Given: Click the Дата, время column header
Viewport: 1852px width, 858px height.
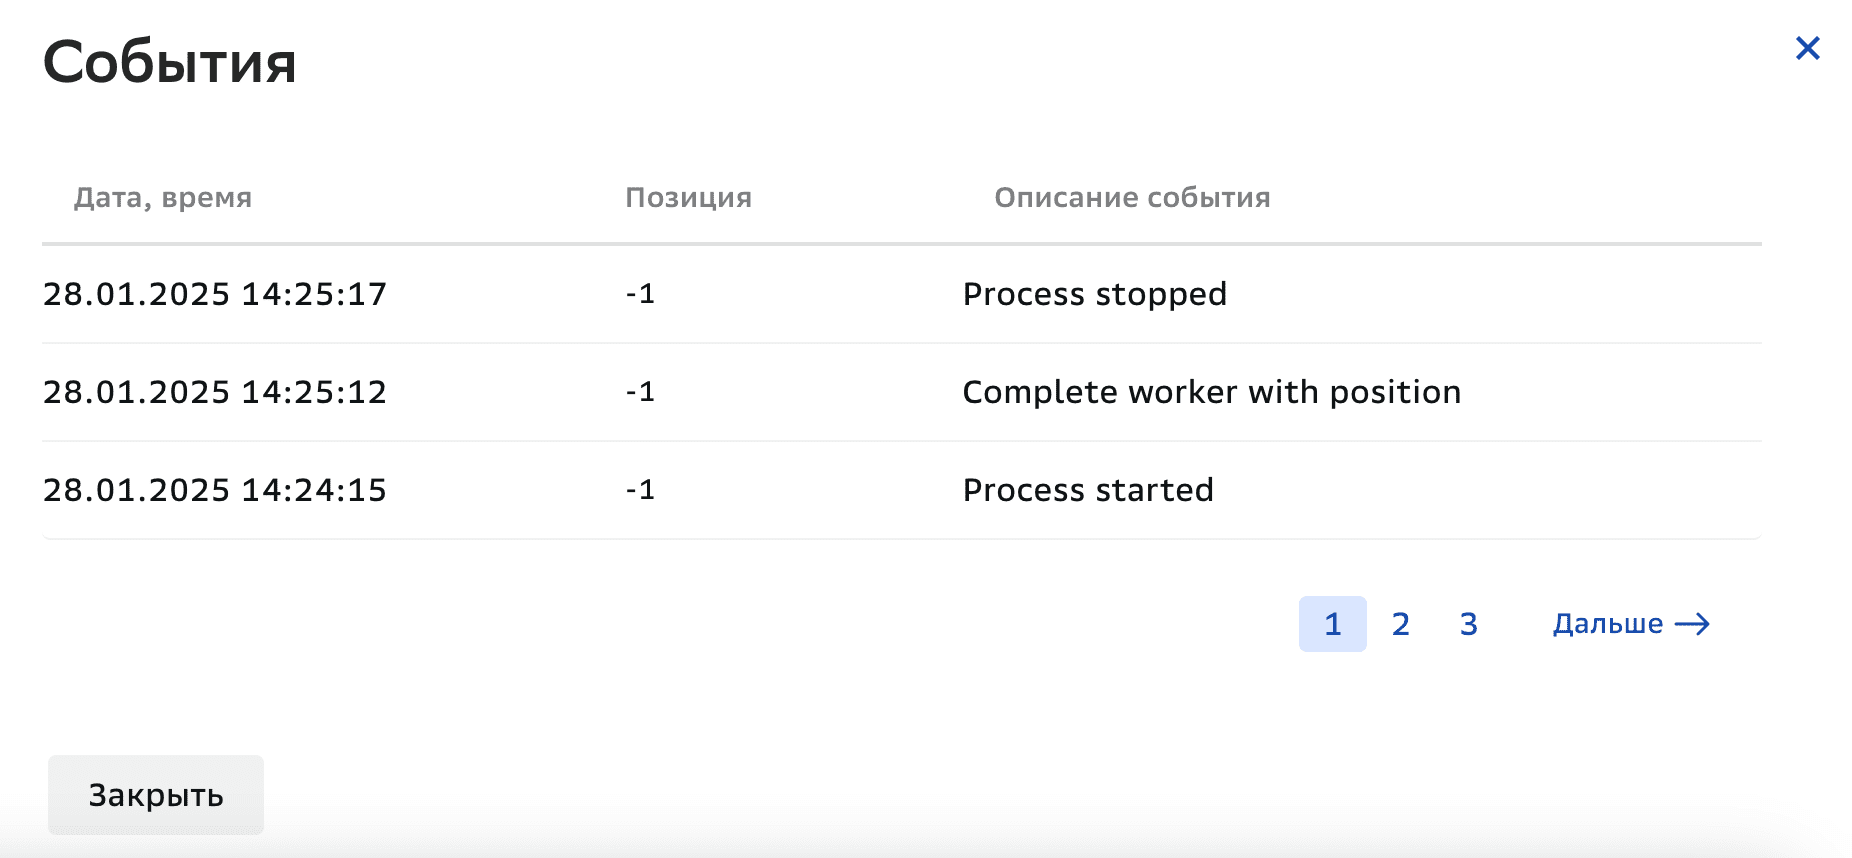Looking at the screenshot, I should click(x=164, y=197).
